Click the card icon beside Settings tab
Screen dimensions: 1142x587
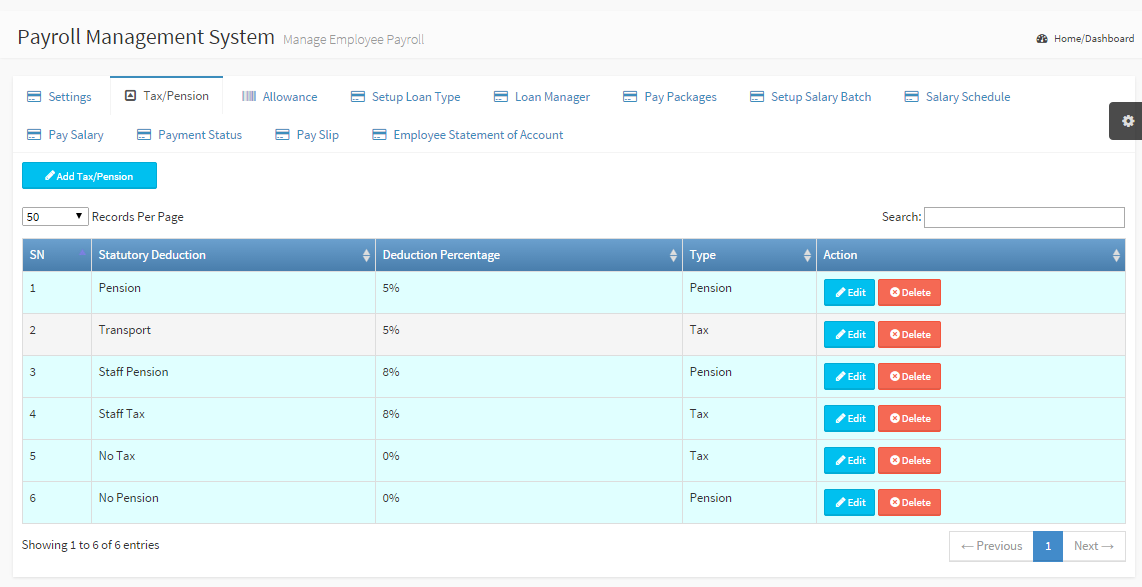coord(34,97)
